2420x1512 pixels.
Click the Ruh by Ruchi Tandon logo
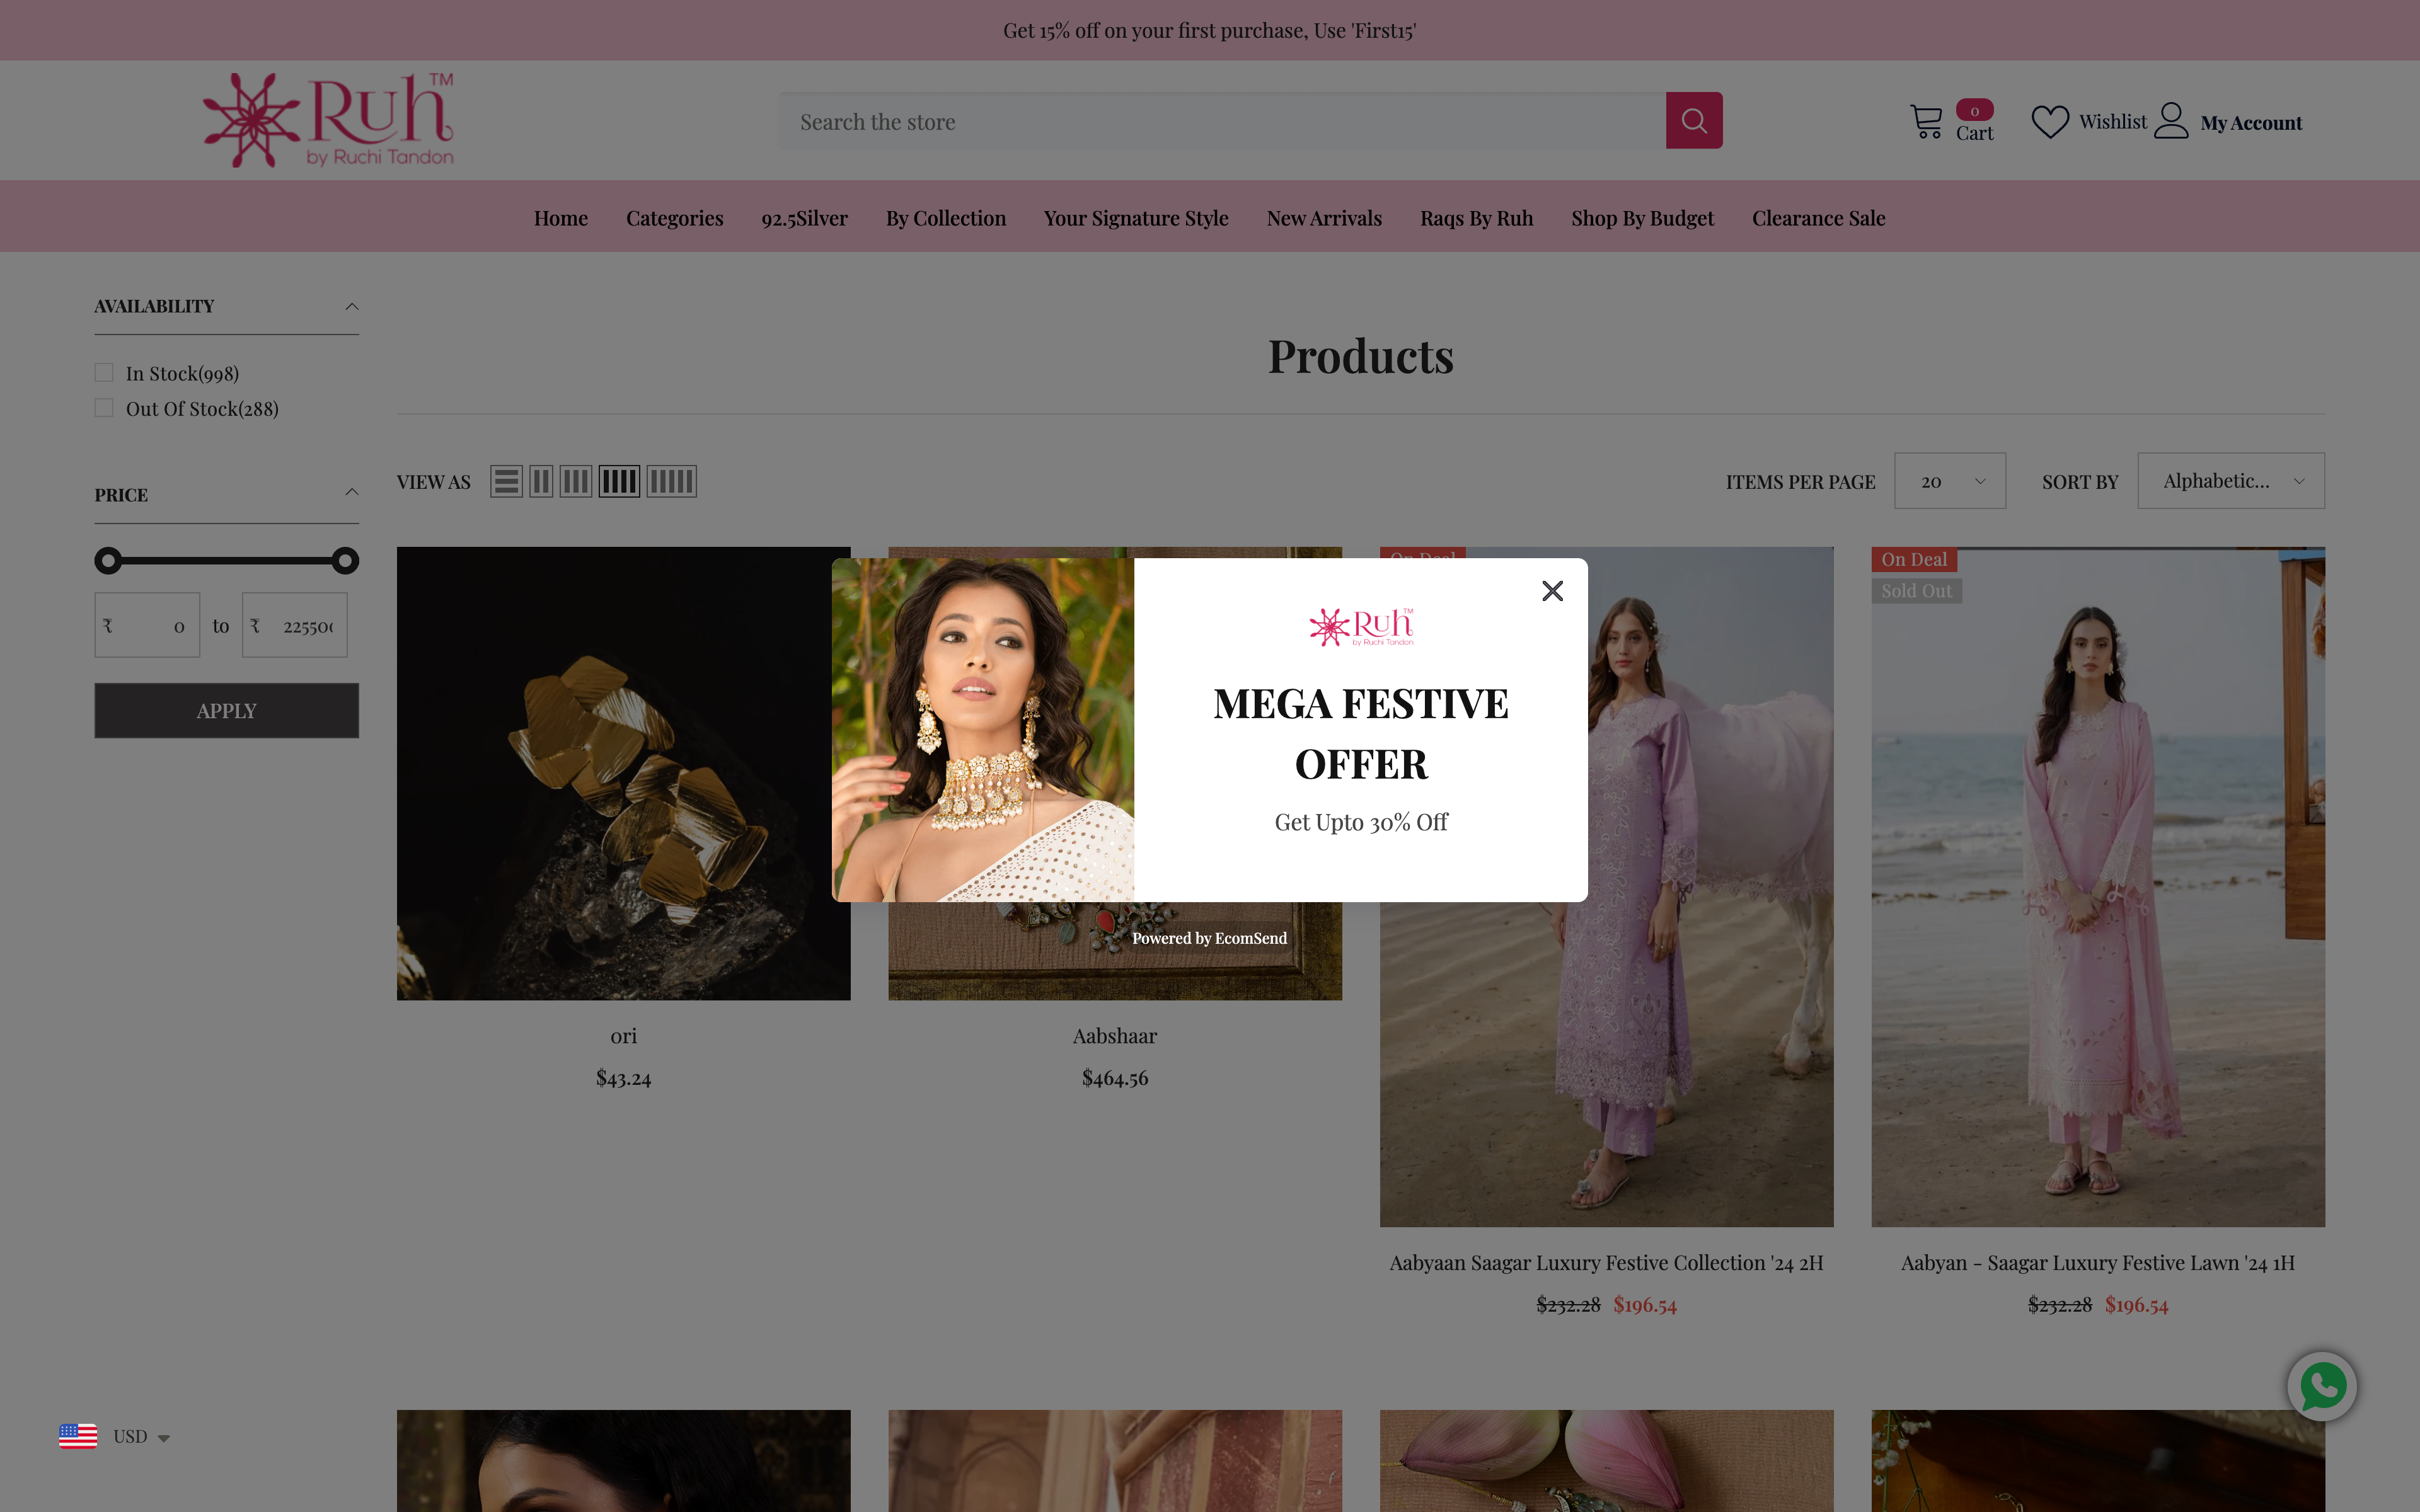pos(328,120)
